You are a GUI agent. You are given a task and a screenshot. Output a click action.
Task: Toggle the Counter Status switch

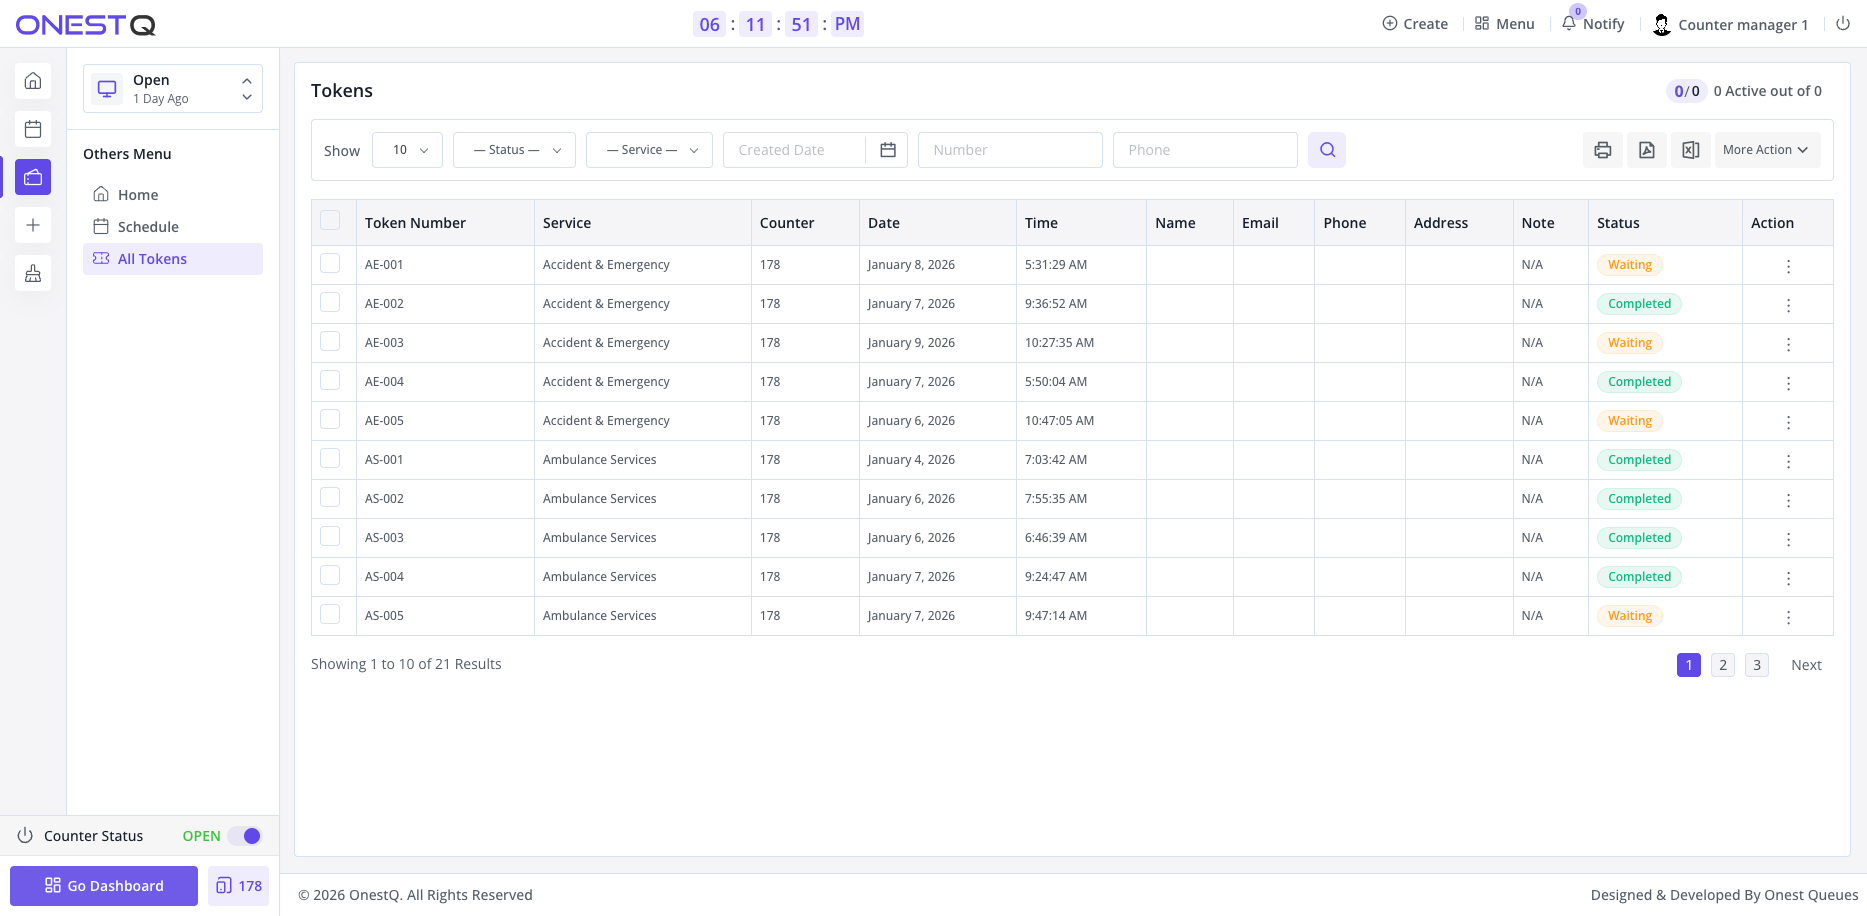tap(244, 836)
